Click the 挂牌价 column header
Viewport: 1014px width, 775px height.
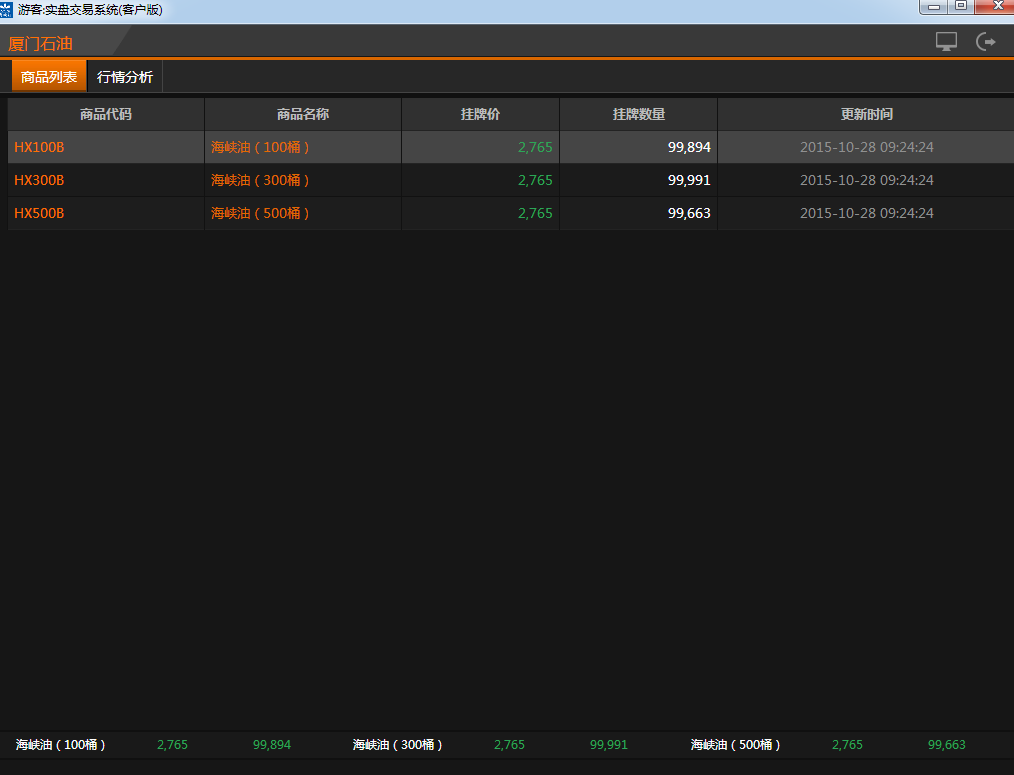click(480, 114)
